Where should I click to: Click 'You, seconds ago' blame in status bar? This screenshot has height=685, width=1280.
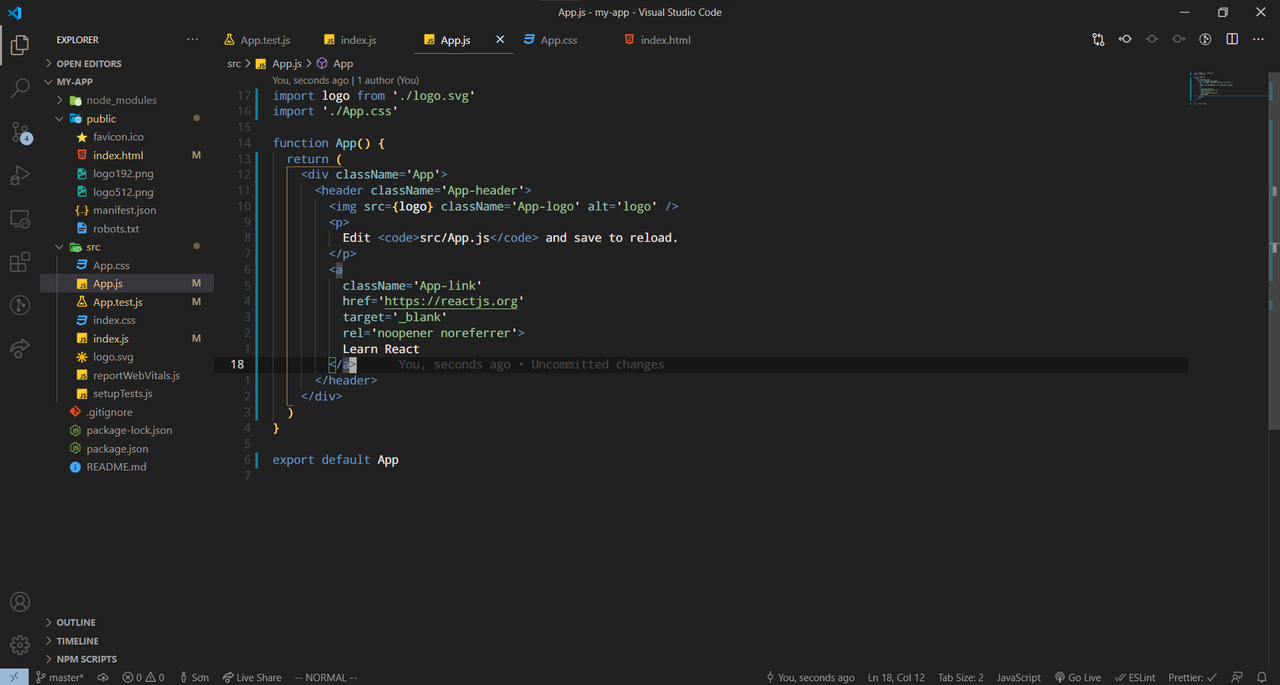[x=810, y=677]
